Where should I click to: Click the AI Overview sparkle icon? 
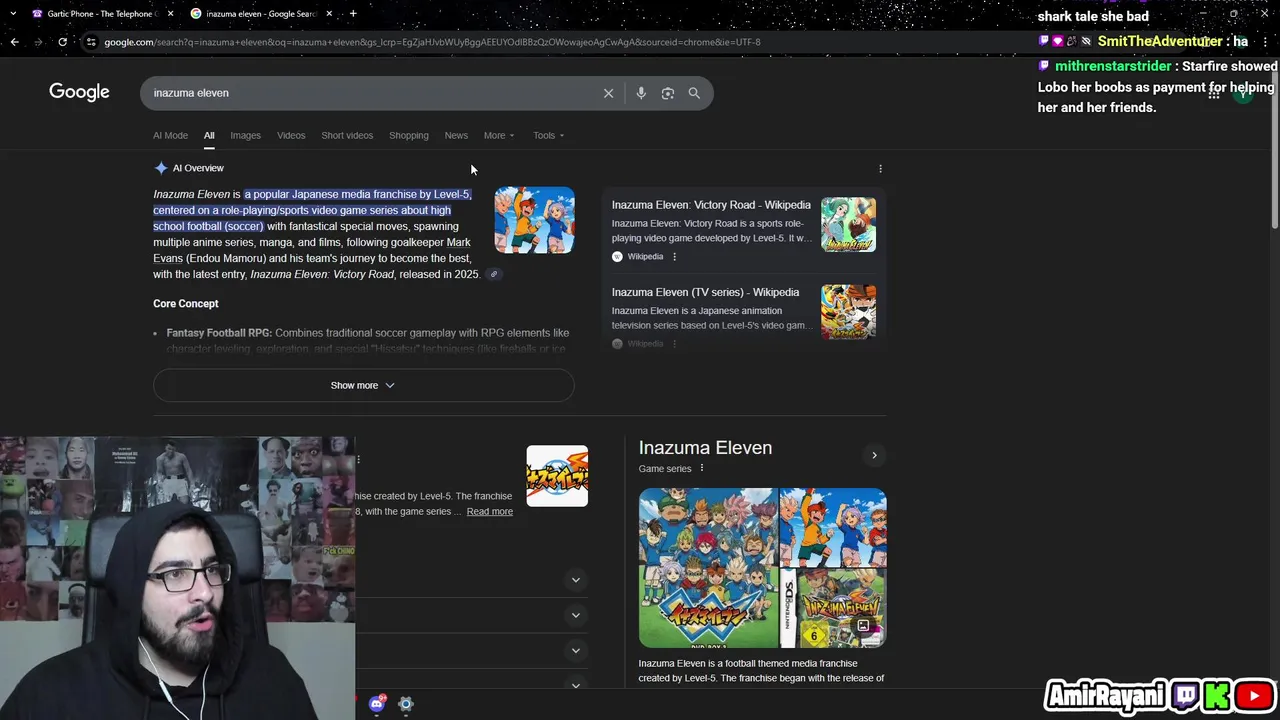pyautogui.click(x=161, y=168)
